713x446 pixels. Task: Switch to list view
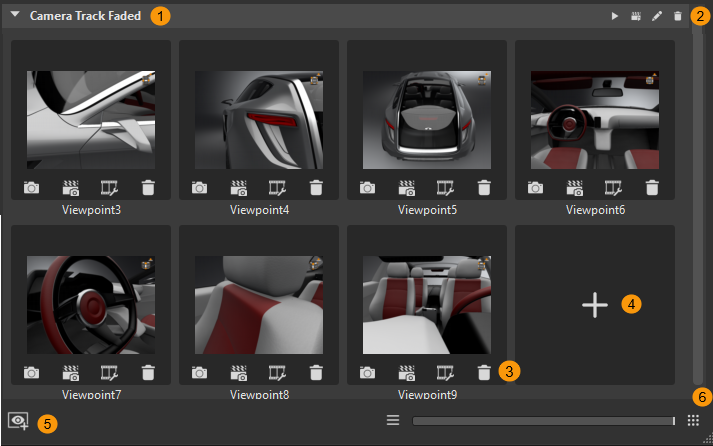(x=393, y=420)
